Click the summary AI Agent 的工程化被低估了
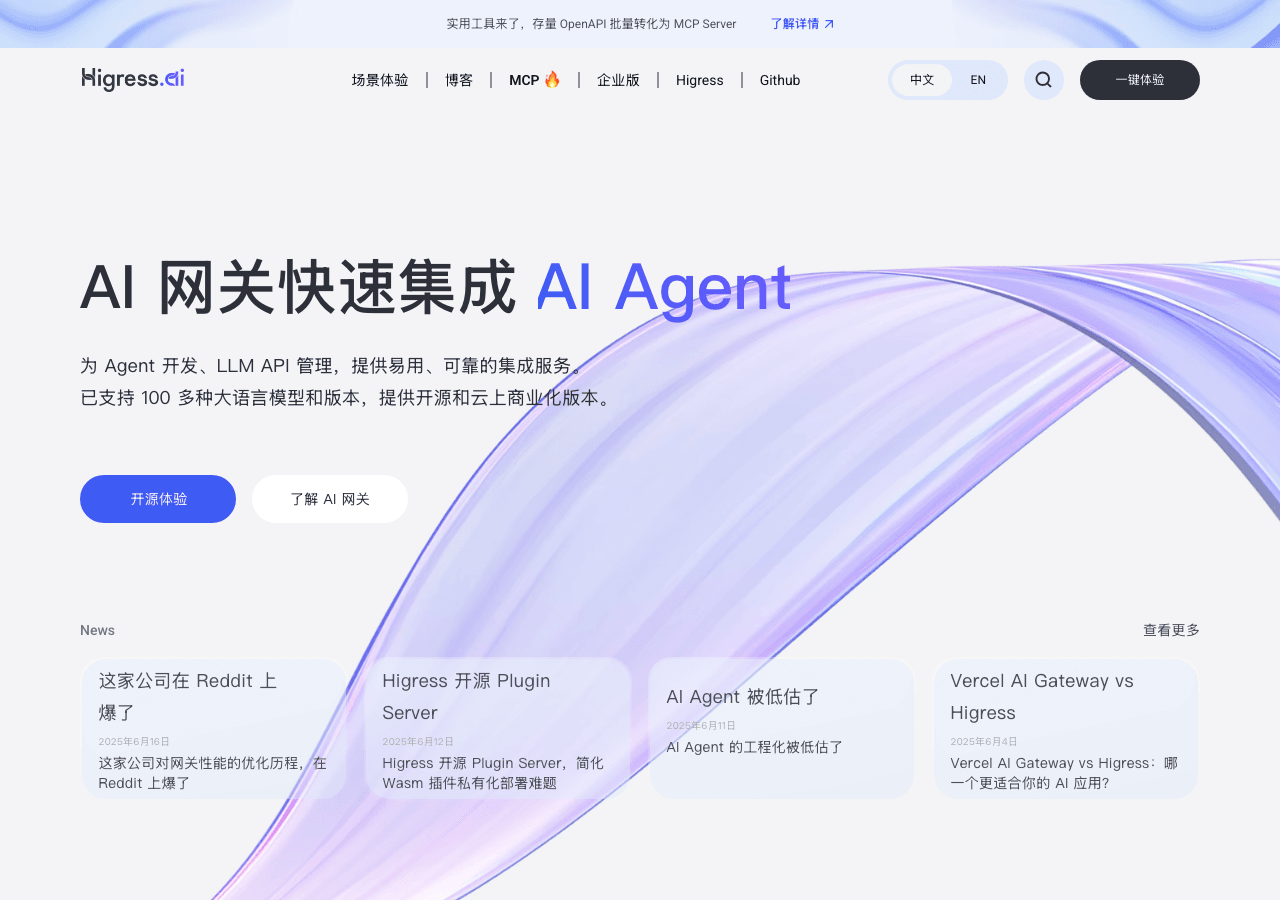This screenshot has height=900, width=1280. coord(755,747)
